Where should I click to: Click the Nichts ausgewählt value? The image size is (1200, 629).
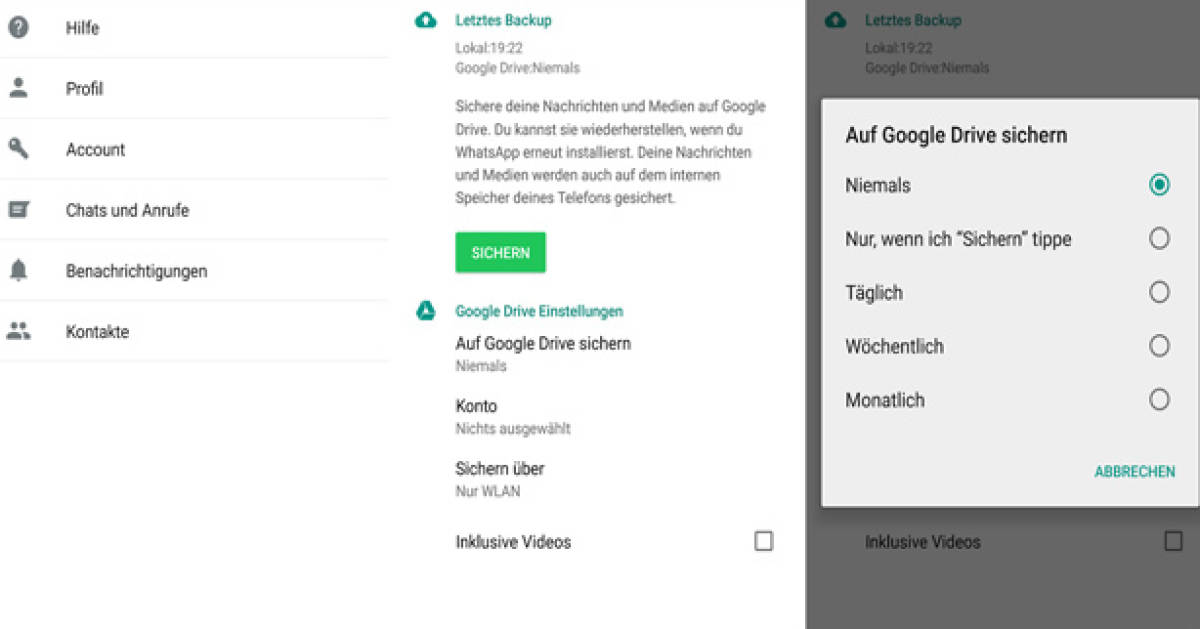pos(513,429)
